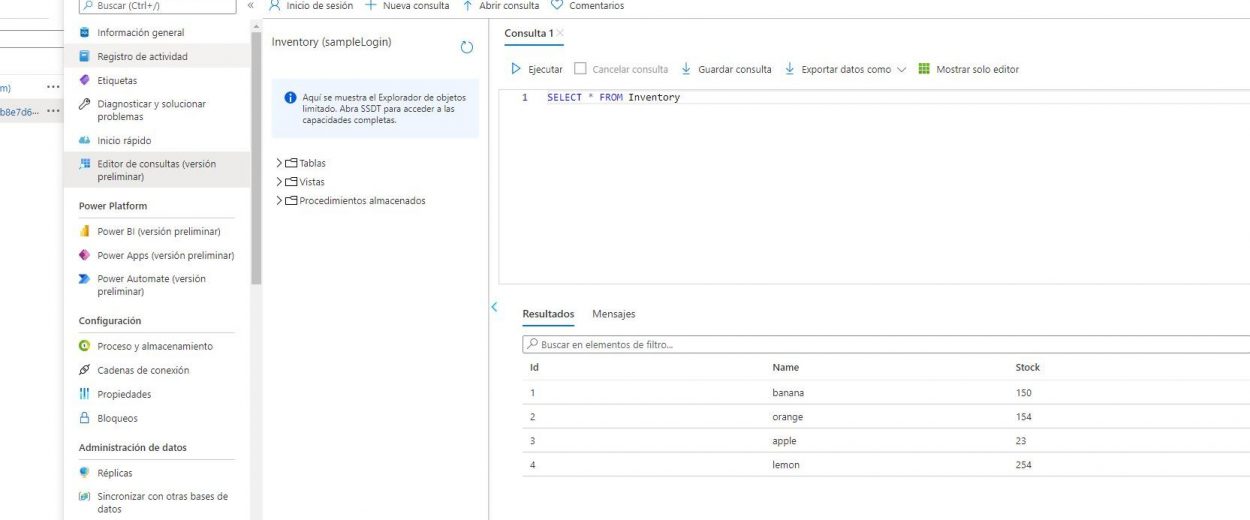1250x520 pixels.
Task: Open Réplicas from data administration
Action: tap(114, 473)
